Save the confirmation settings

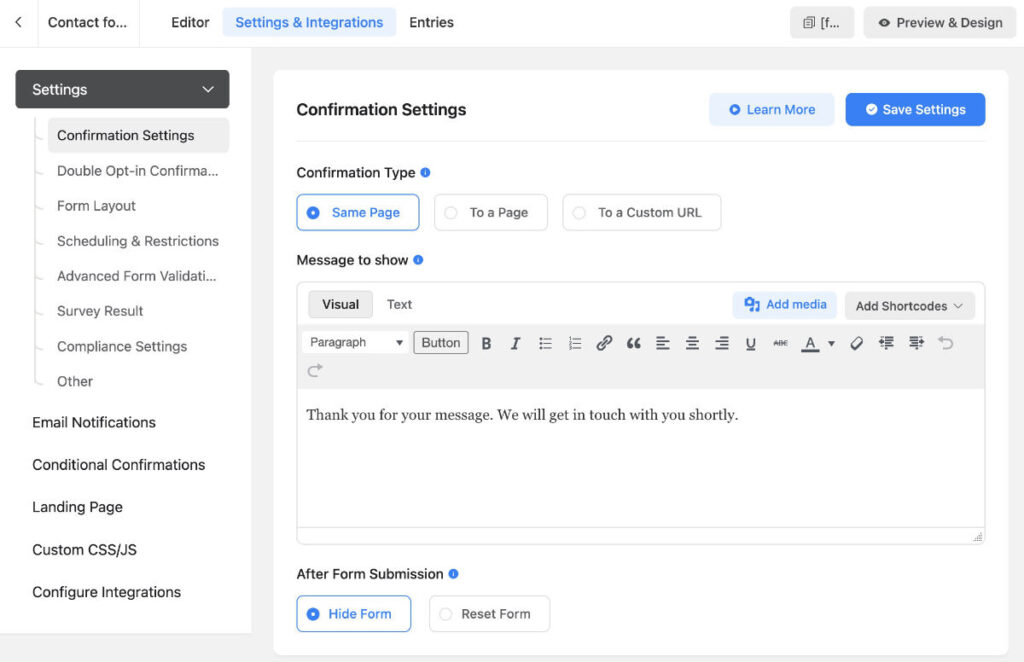[x=914, y=110]
